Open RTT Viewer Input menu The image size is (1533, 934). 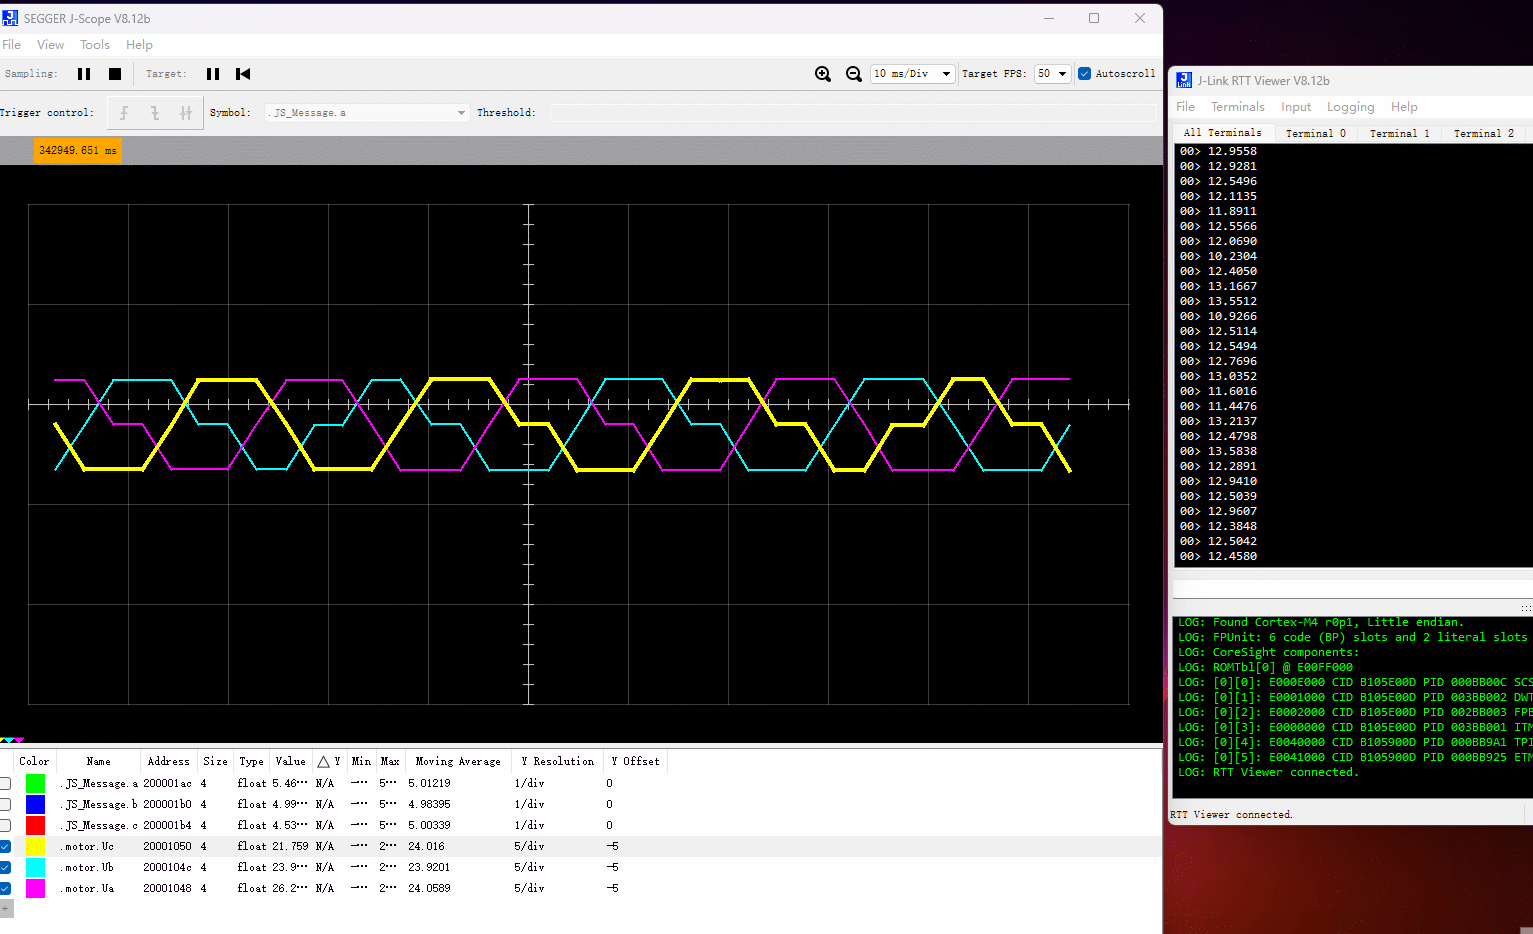[x=1296, y=107]
